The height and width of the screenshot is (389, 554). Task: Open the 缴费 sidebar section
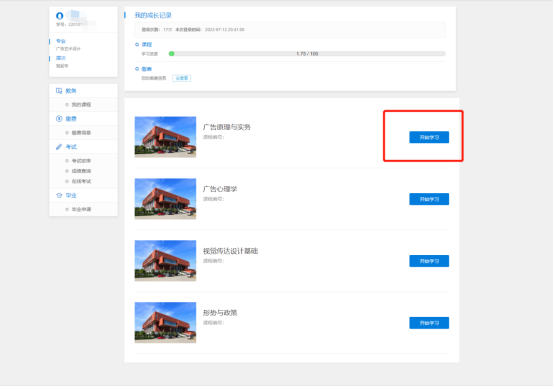(x=83, y=119)
